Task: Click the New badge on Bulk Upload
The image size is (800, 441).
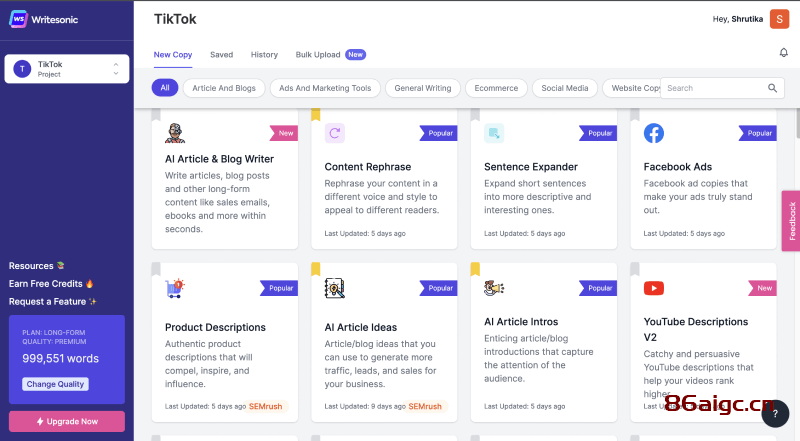Action: pos(356,55)
